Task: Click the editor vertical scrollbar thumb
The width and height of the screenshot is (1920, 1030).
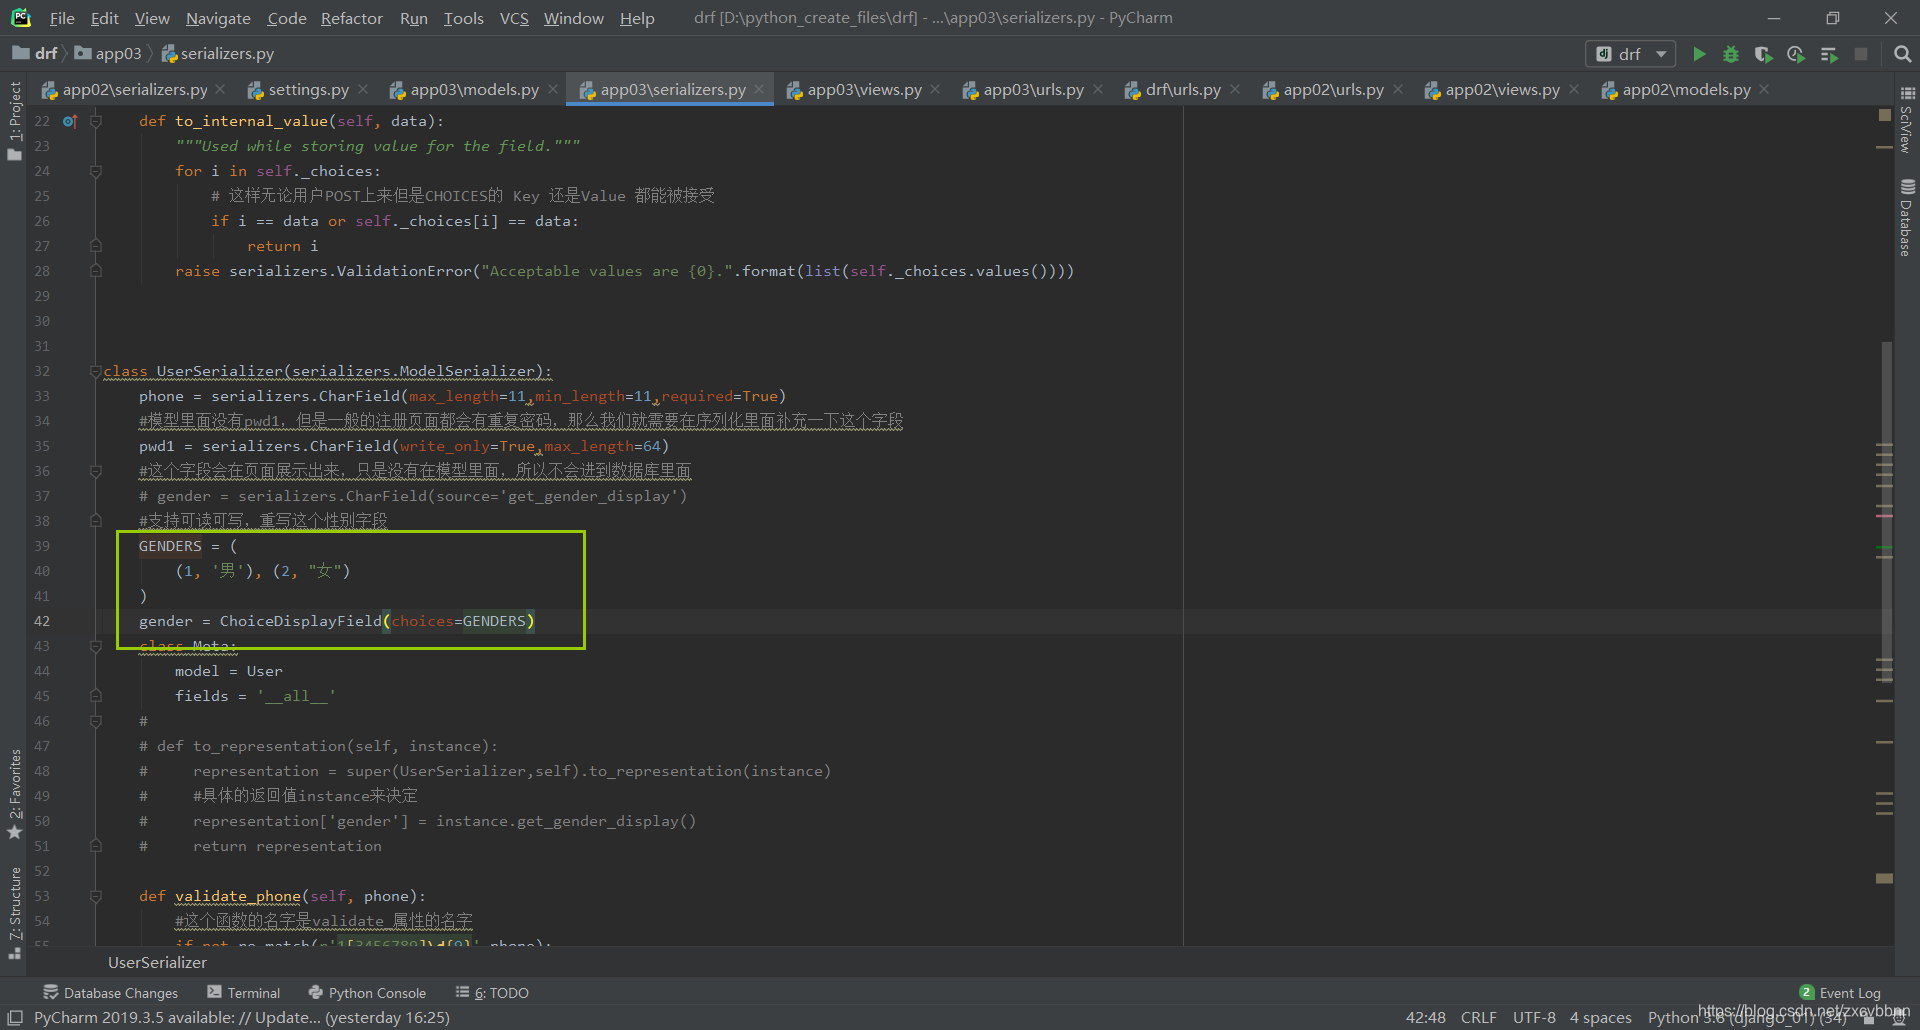Action: click(x=1887, y=510)
